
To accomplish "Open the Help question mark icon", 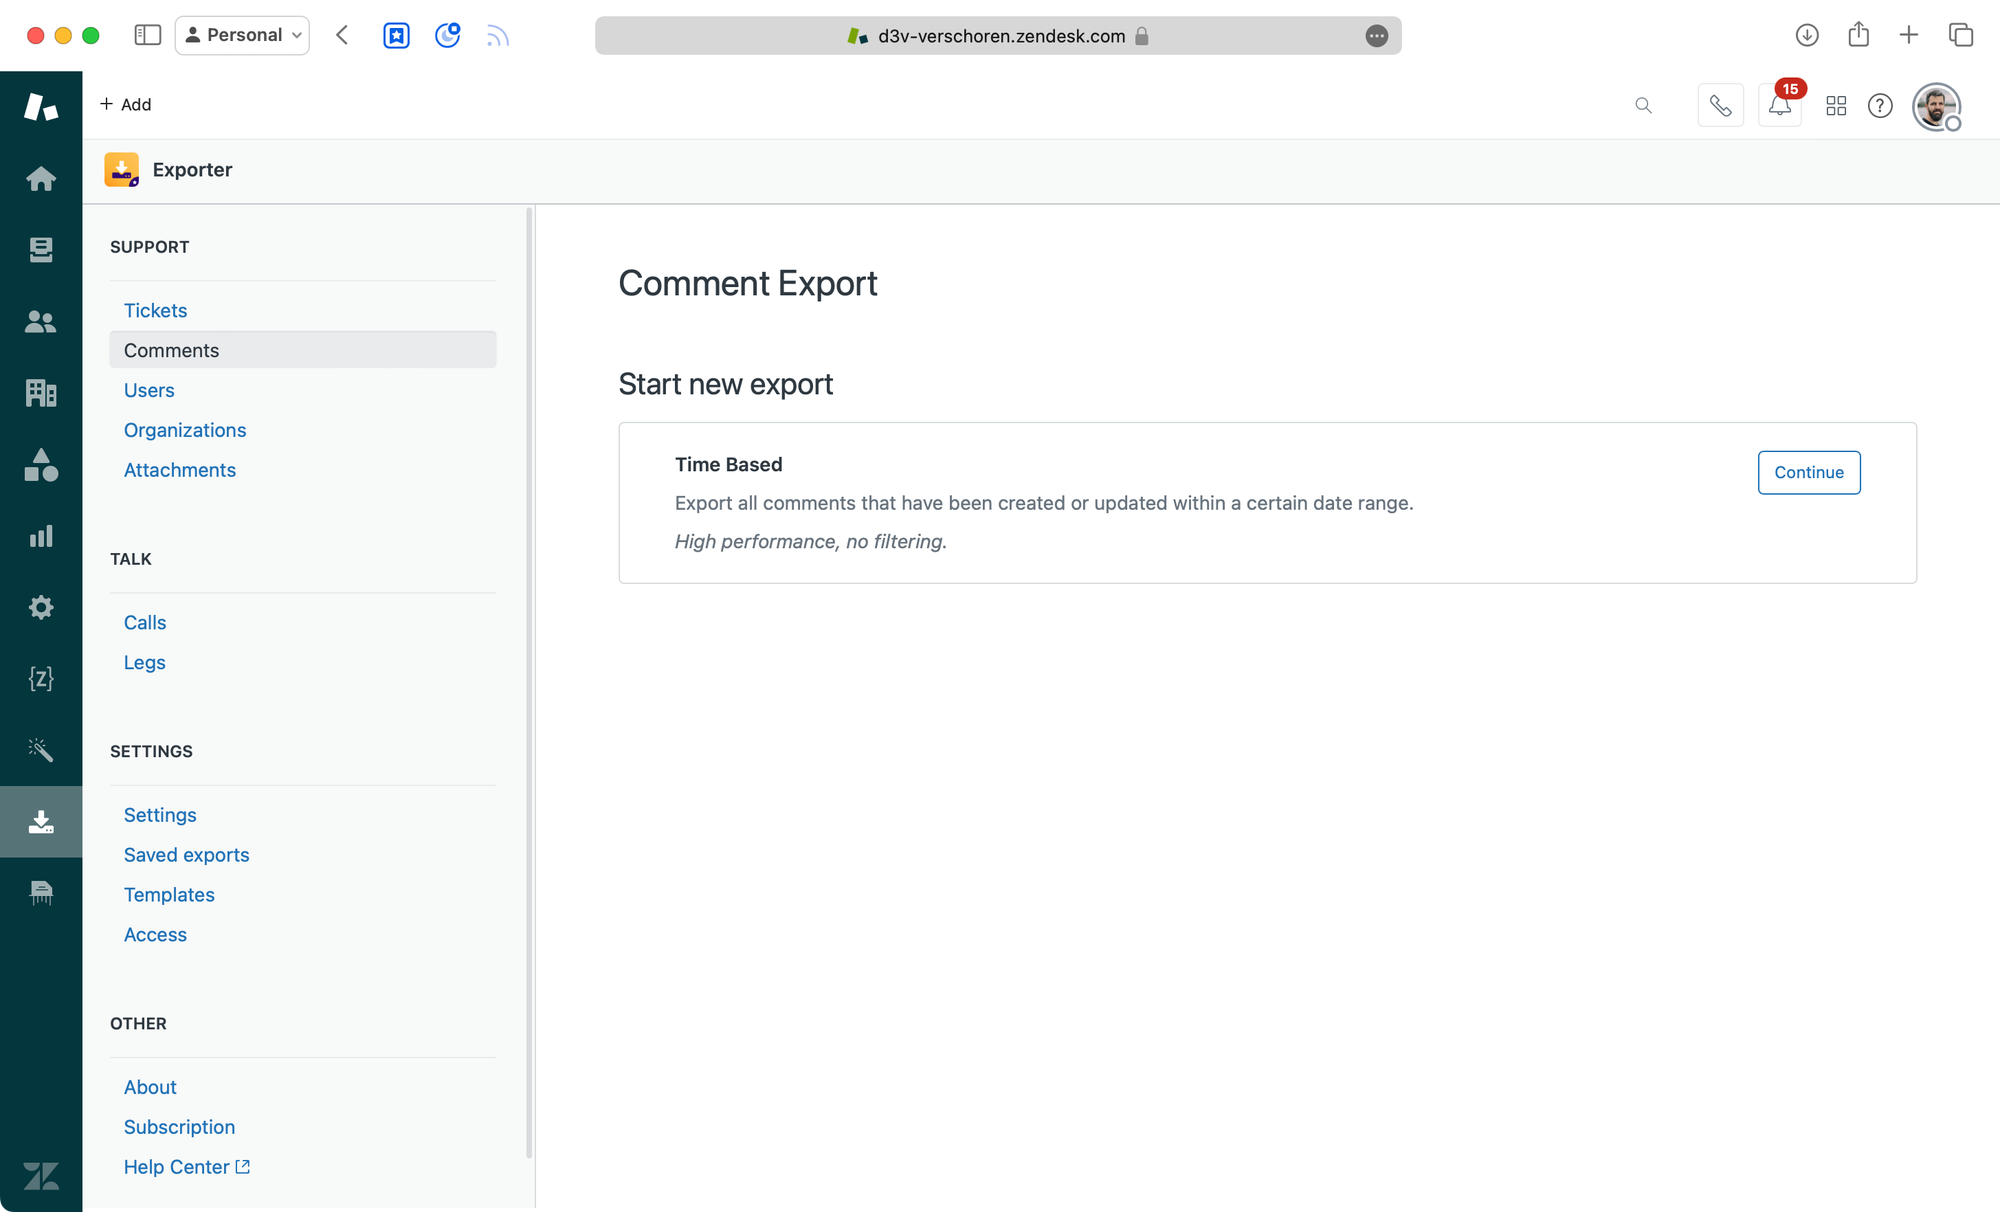I will pyautogui.click(x=1880, y=106).
